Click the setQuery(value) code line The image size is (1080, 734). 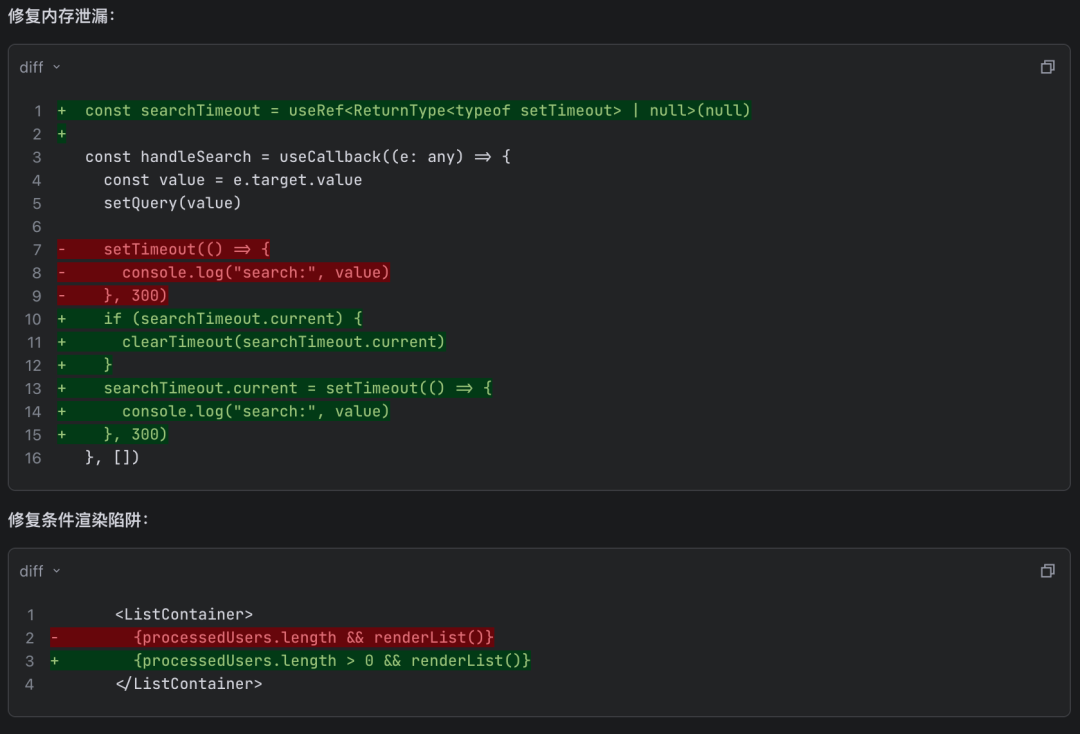(172, 203)
